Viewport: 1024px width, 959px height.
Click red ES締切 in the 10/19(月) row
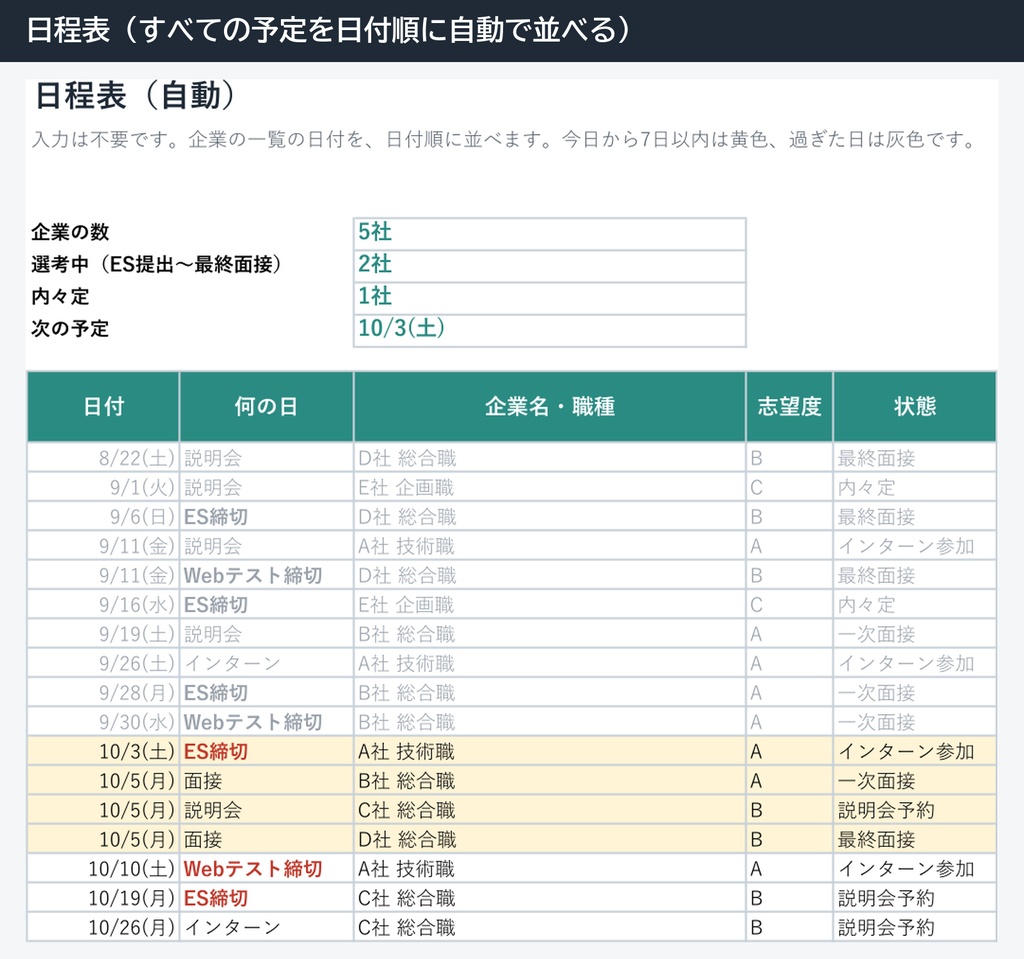[216, 898]
